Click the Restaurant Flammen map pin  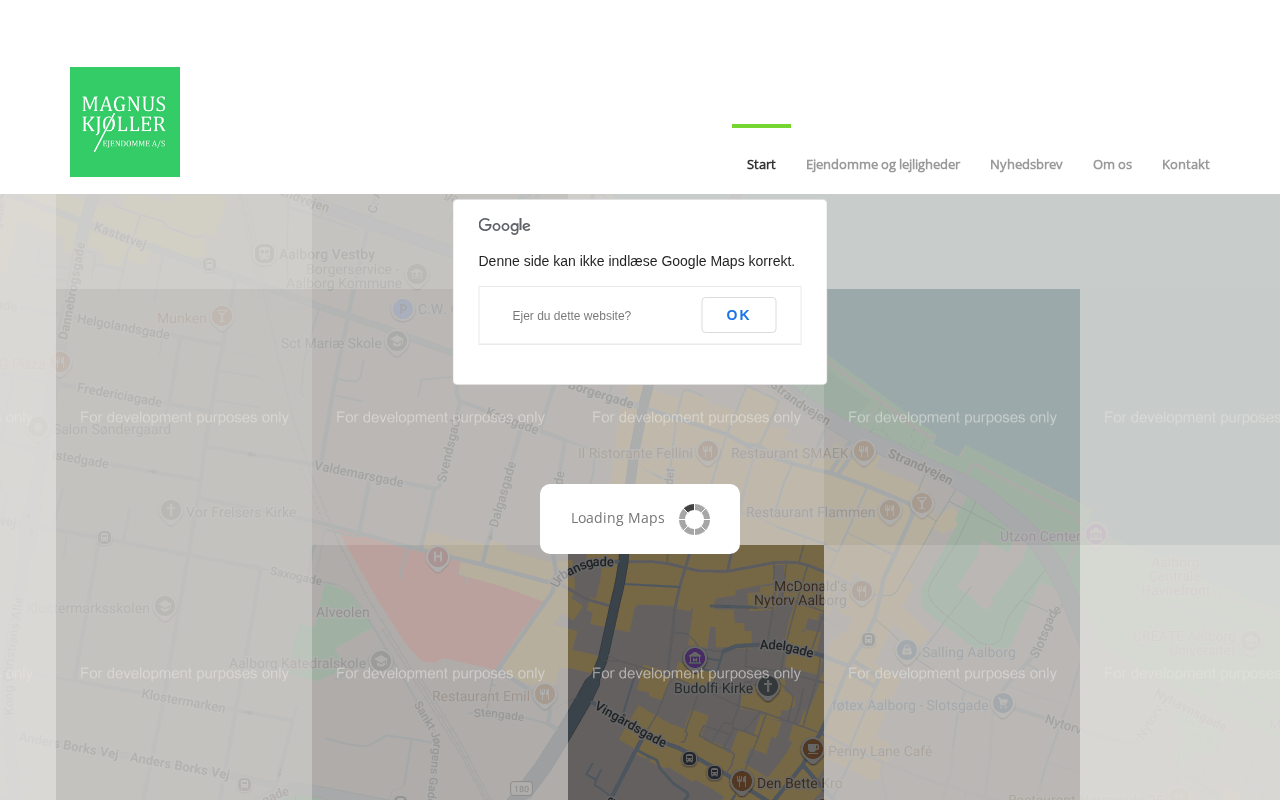(890, 510)
